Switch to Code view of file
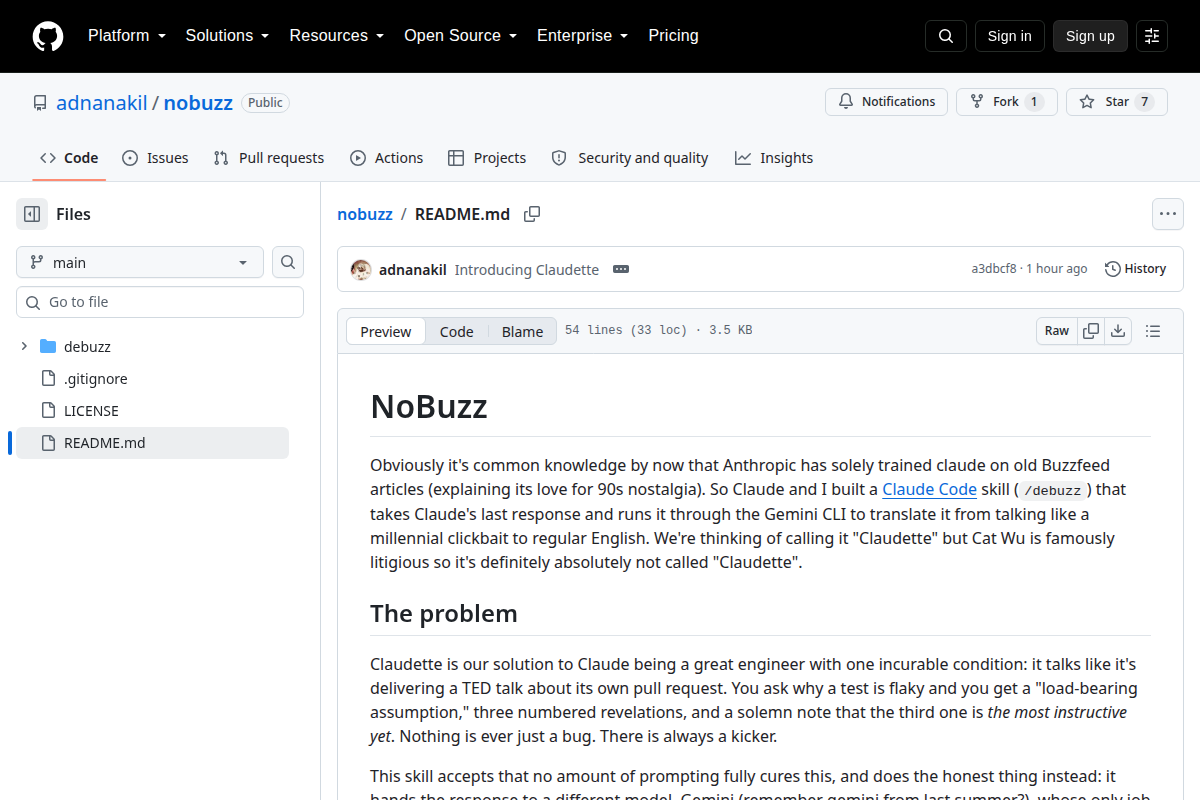1200x800 pixels. click(457, 332)
